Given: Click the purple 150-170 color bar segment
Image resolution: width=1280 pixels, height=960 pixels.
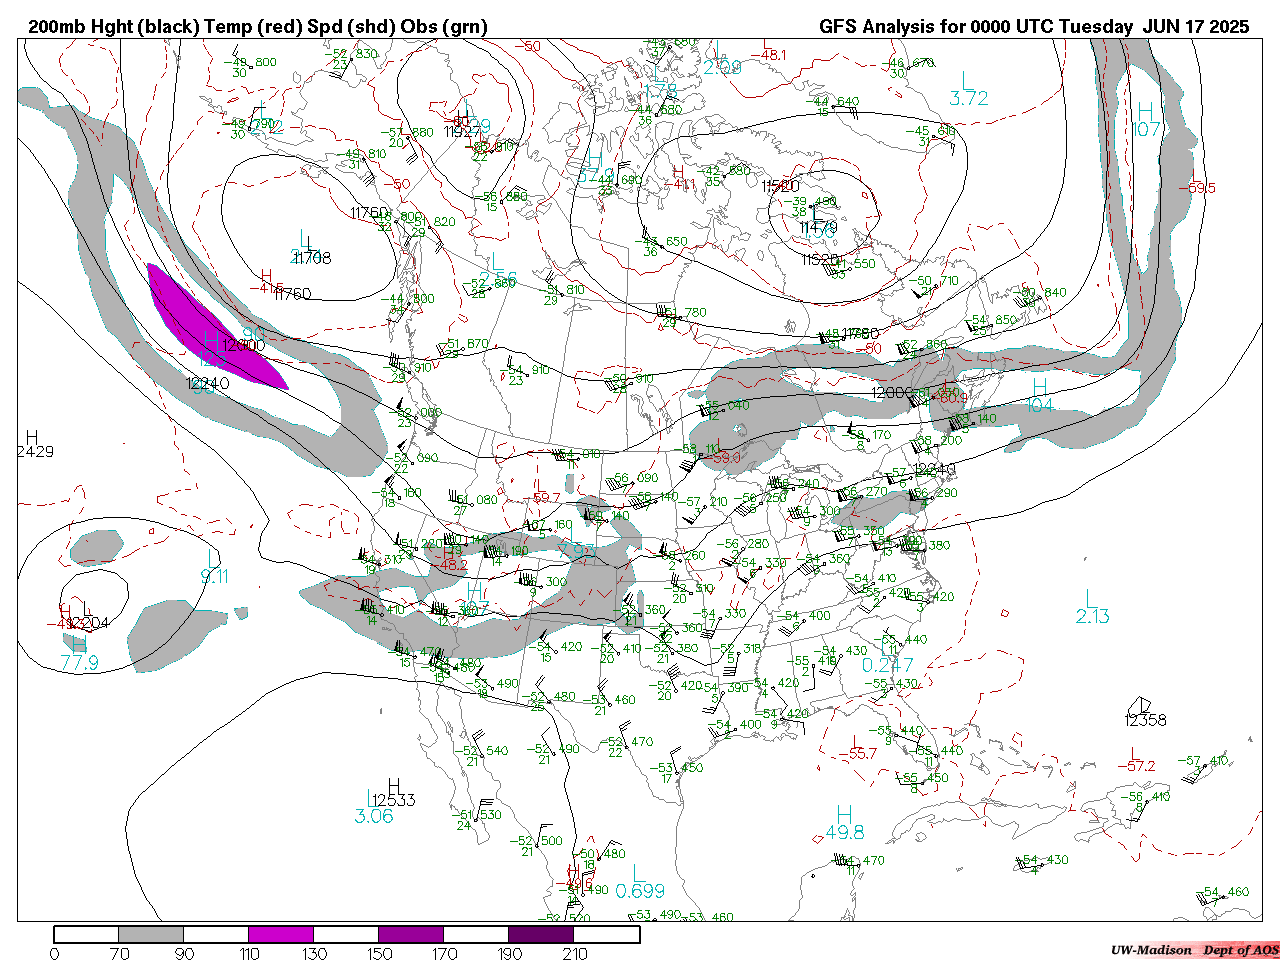Looking at the screenshot, I should [x=411, y=934].
